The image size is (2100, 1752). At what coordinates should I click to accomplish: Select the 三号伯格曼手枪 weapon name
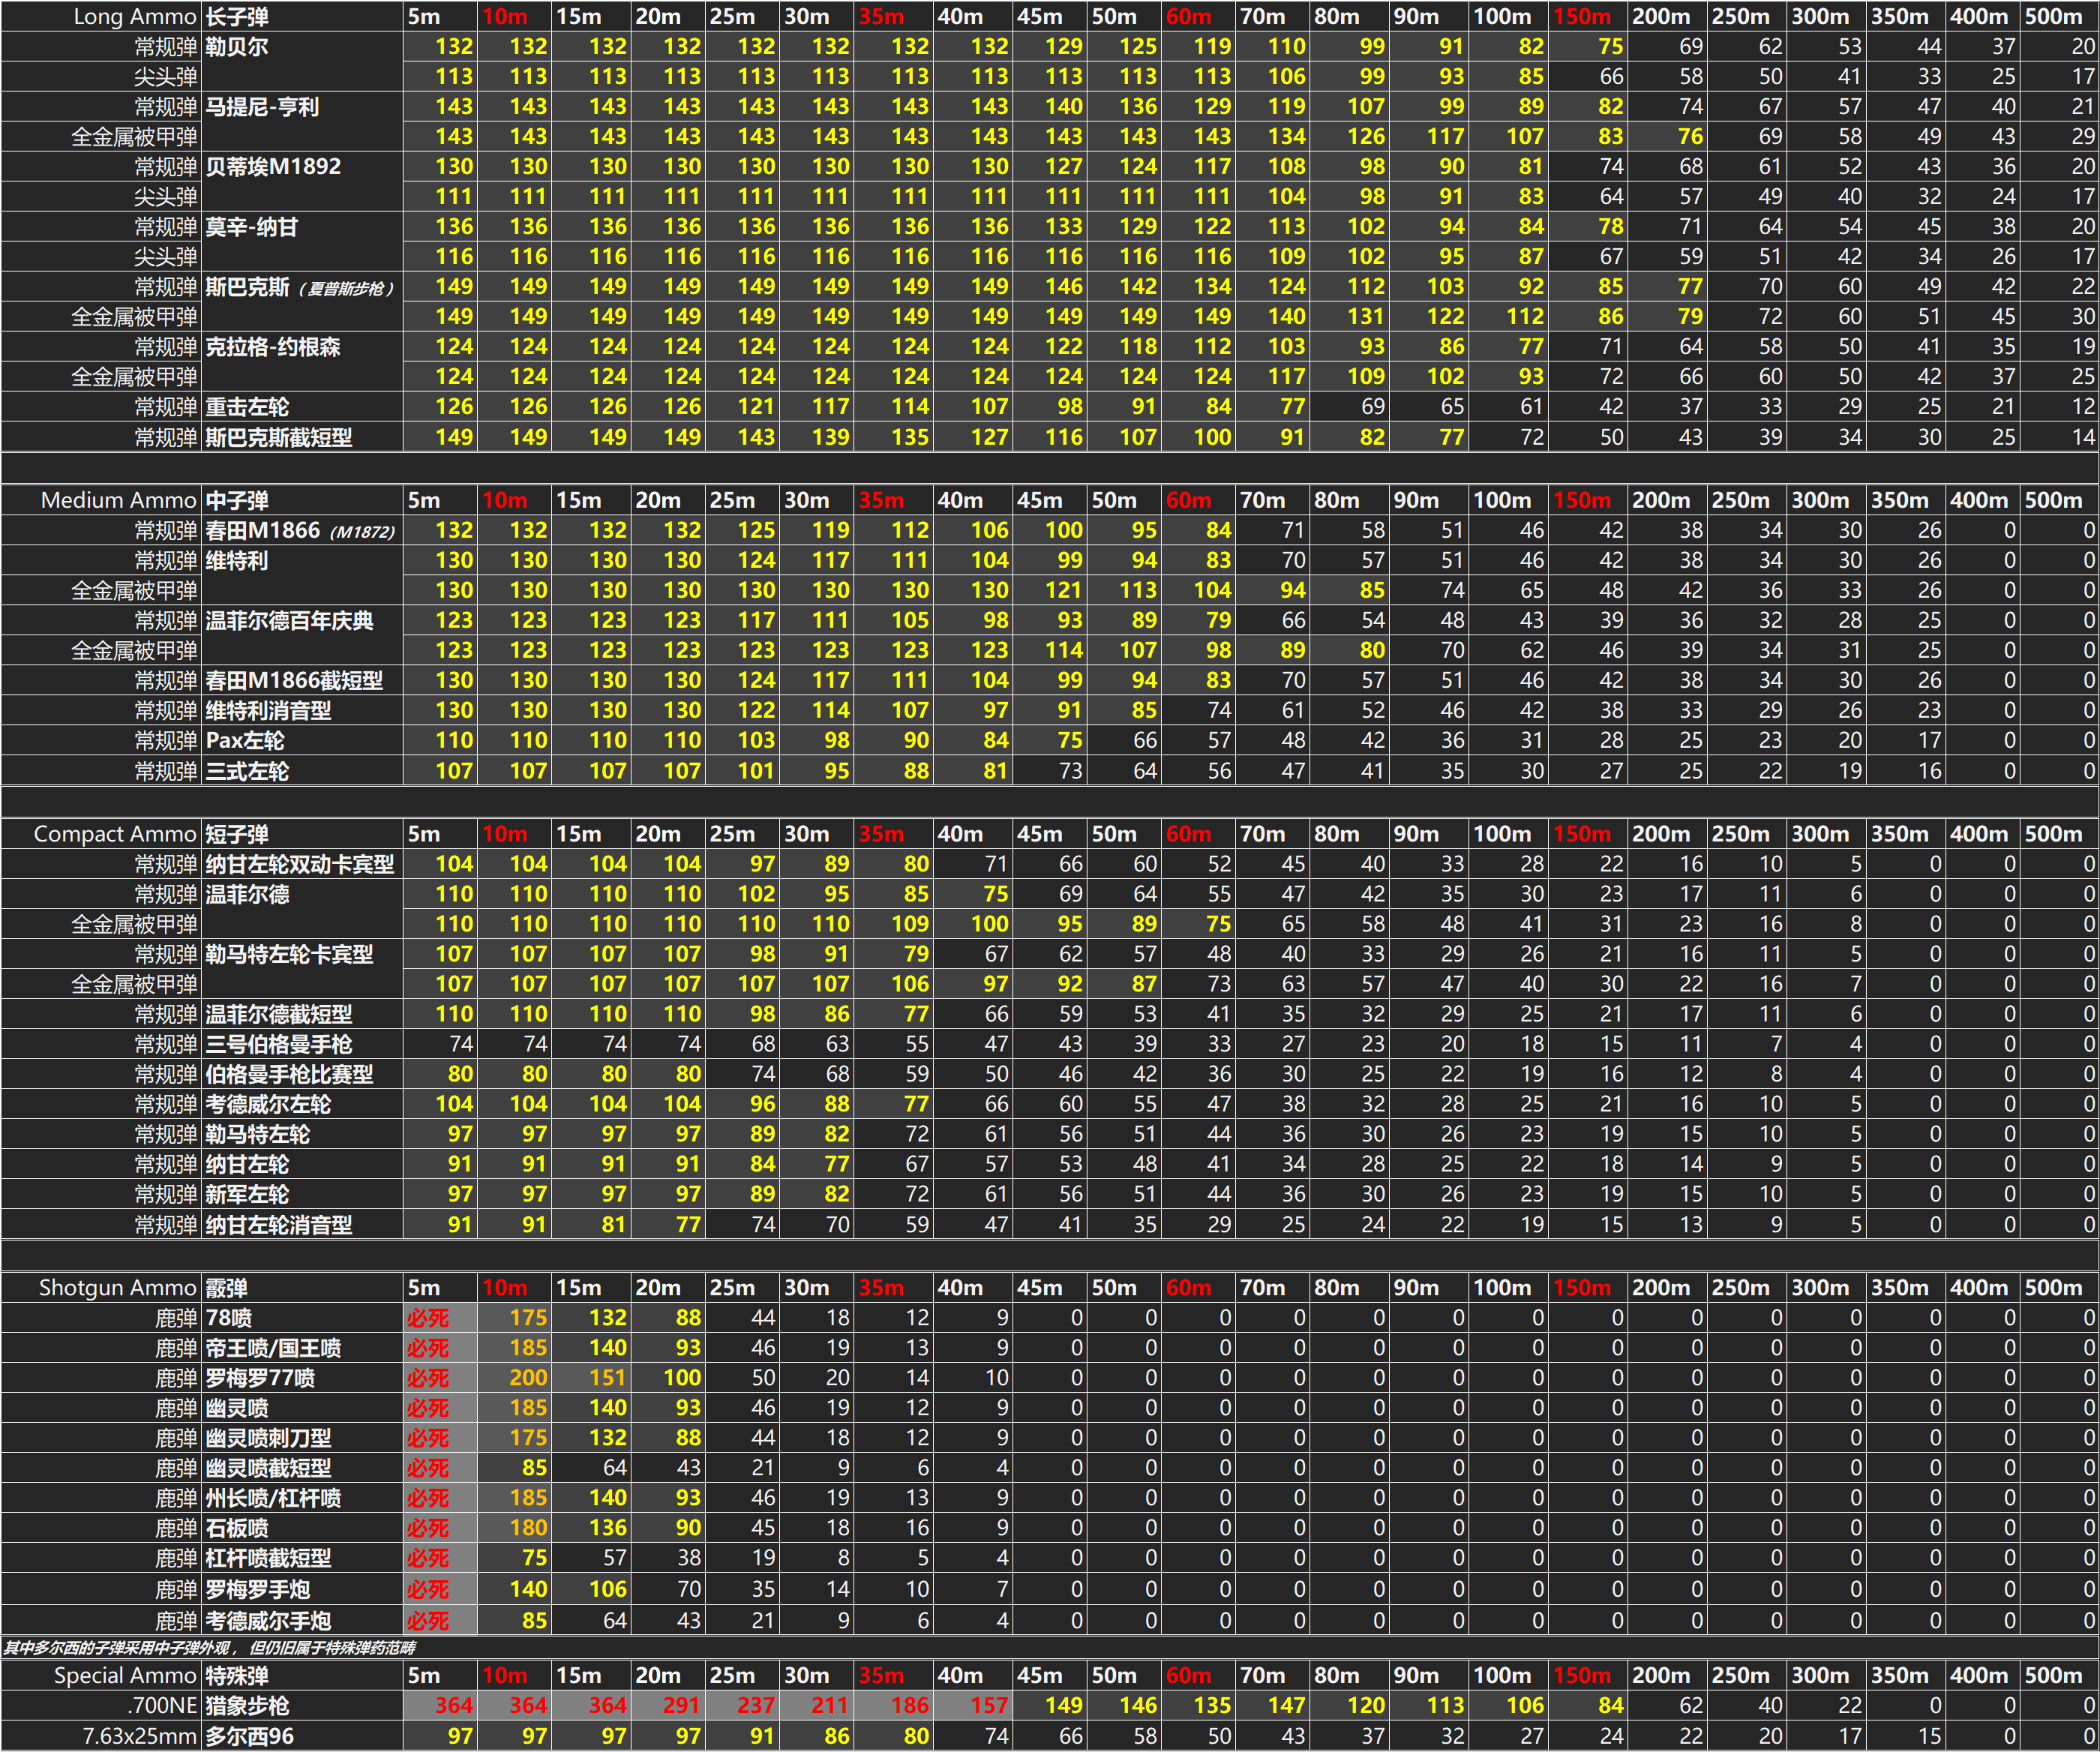[279, 1044]
